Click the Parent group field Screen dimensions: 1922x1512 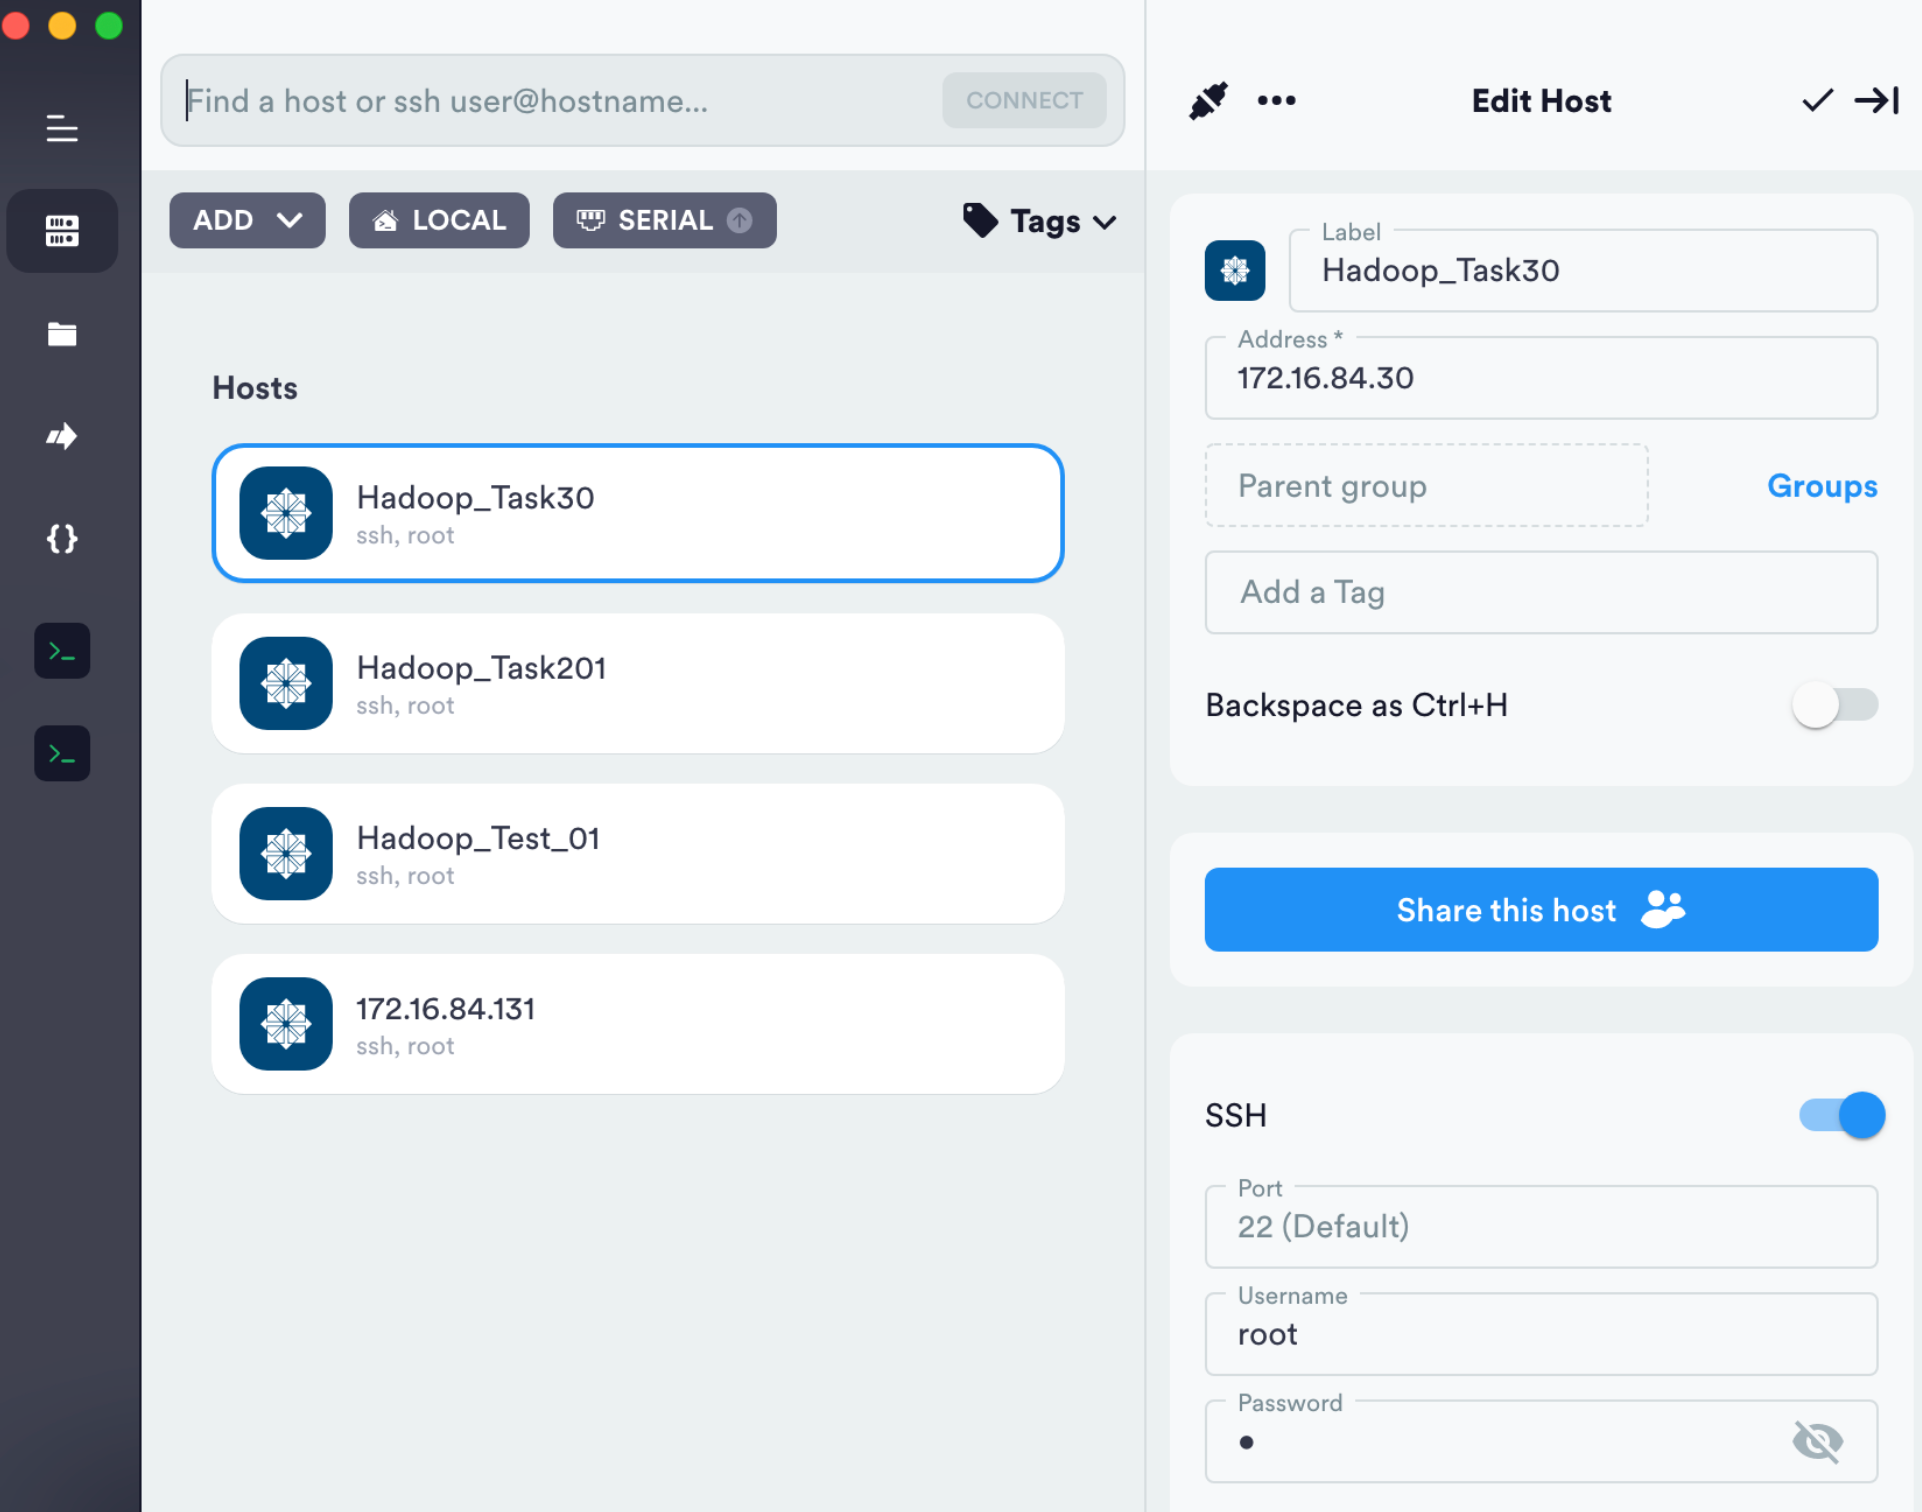coord(1426,485)
